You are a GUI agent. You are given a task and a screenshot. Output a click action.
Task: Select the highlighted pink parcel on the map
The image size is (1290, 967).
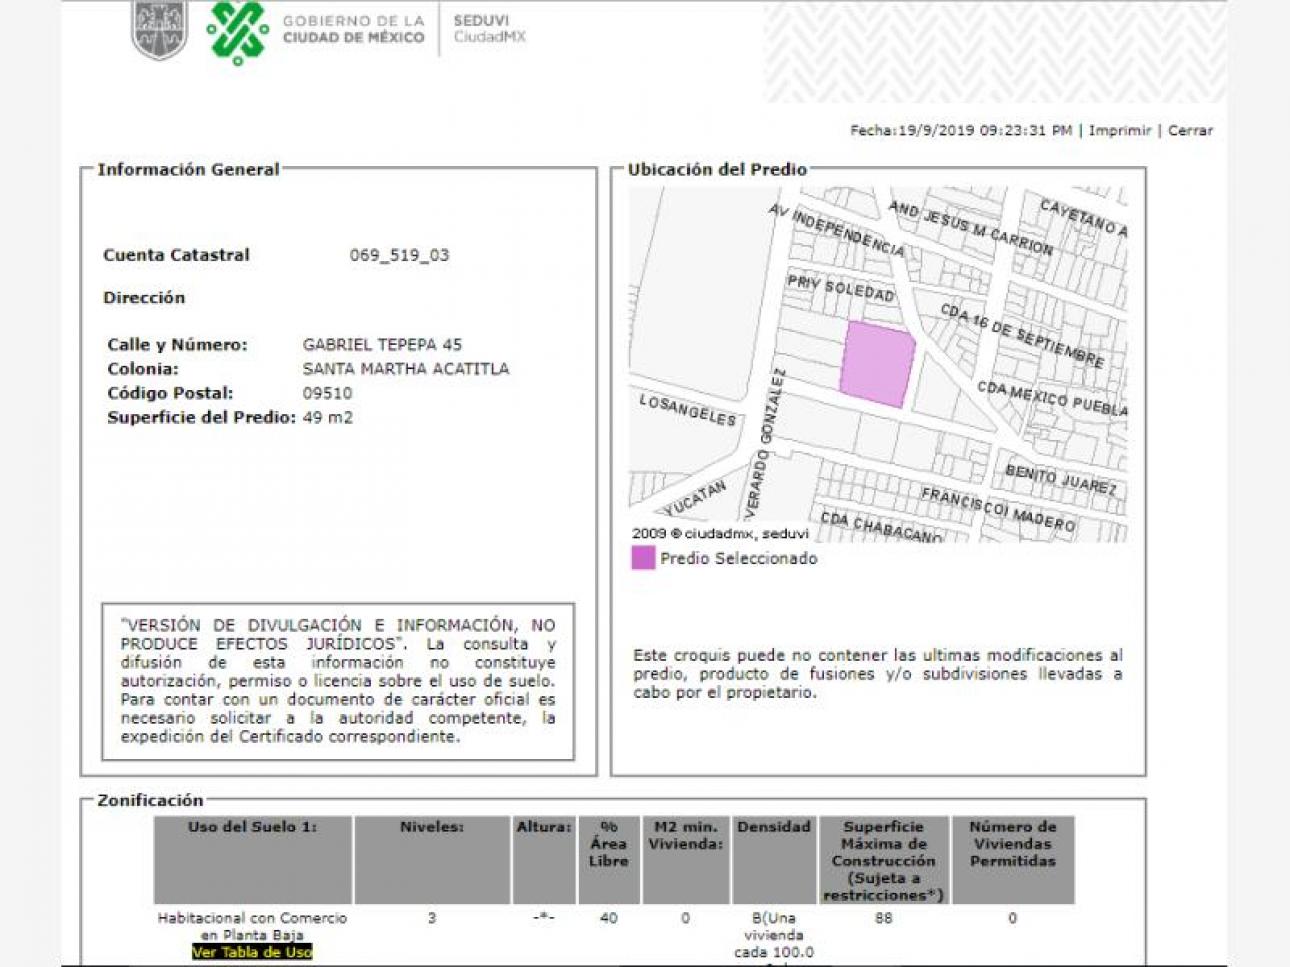pyautogui.click(x=877, y=364)
